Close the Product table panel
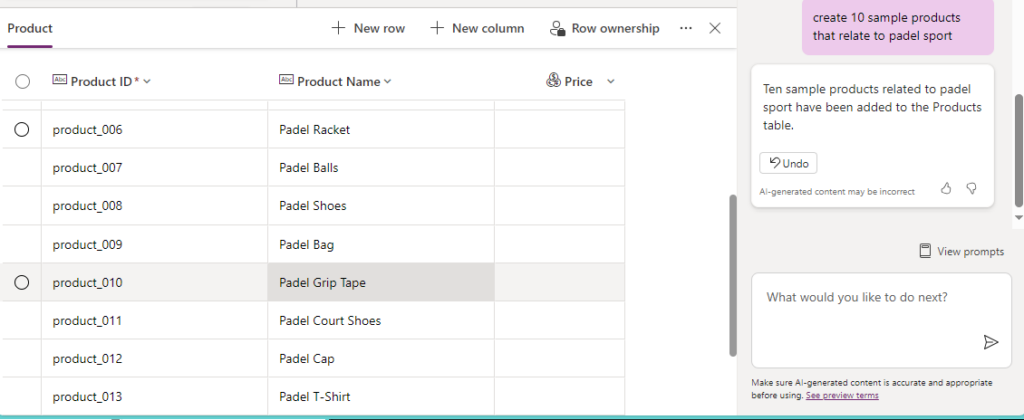1024x420 pixels. (x=715, y=28)
